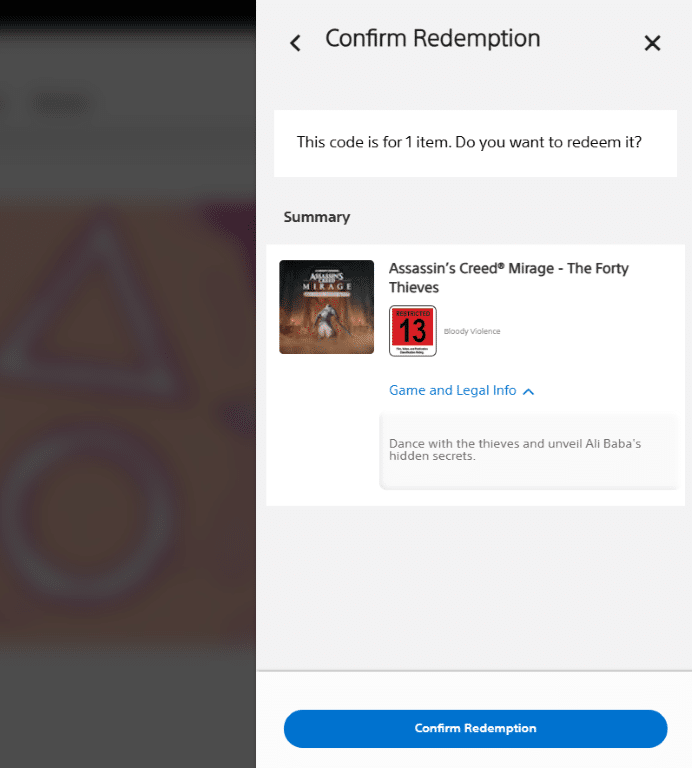This screenshot has height=768, width=692.
Task: Select the Assassin's Creed Mirage cover thumbnail
Action: pos(327,307)
